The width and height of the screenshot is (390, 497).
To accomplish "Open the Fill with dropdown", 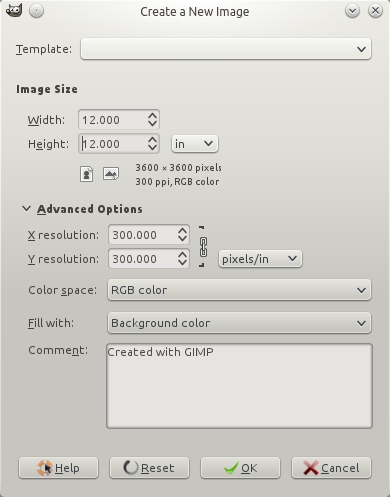I will (239, 323).
